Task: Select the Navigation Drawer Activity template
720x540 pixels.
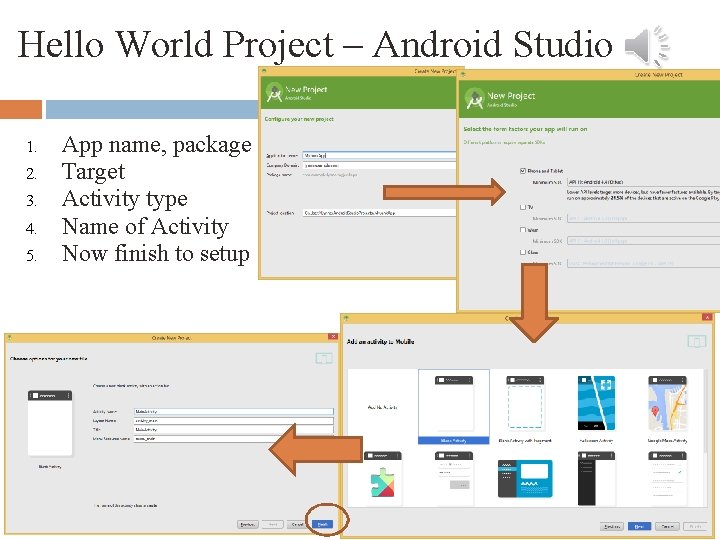Action: 596,478
